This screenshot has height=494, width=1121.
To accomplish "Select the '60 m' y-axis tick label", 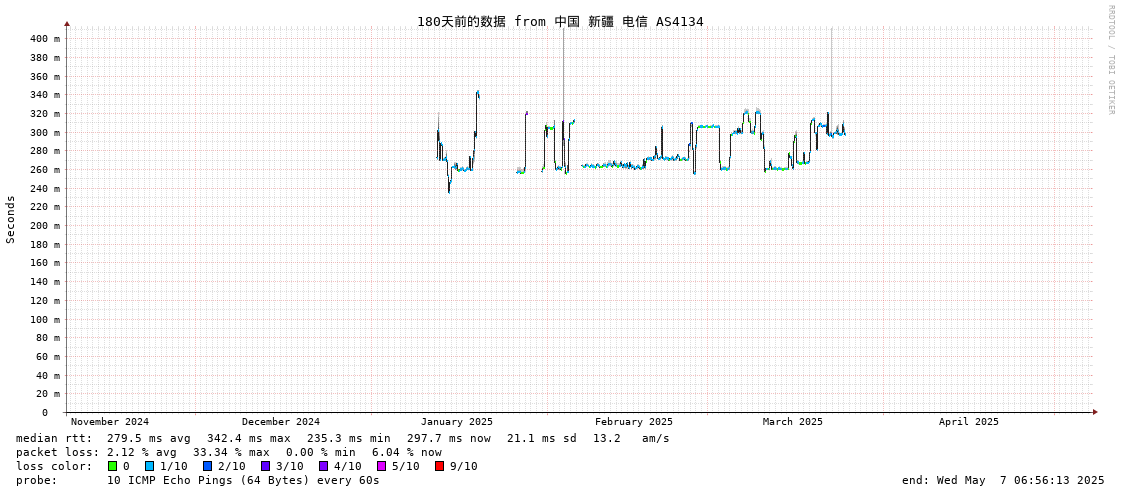I will tap(48, 356).
